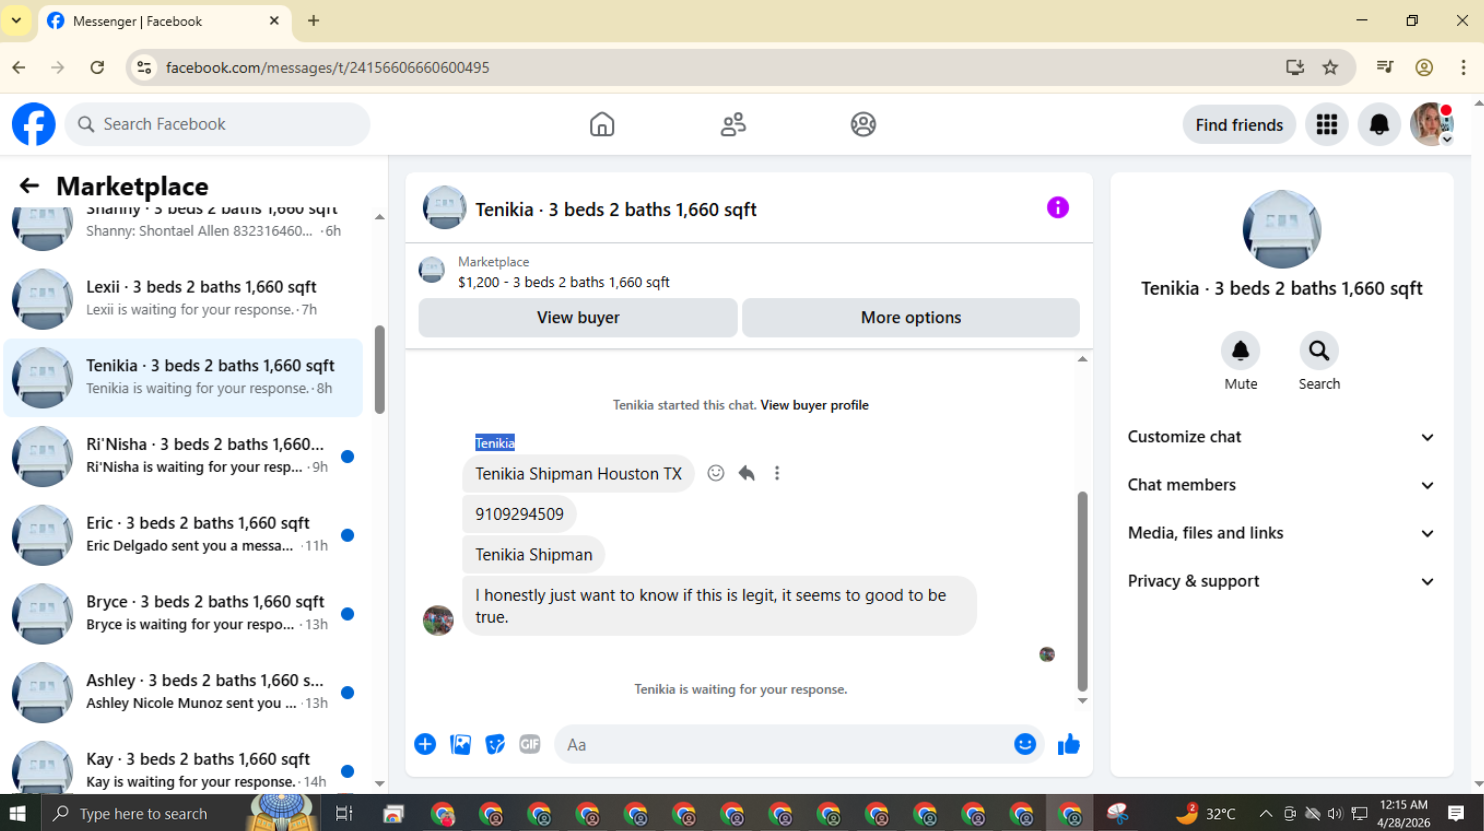Viewport: 1484px width, 831px height.
Task: Open Ri'Nisha conversation in the chat list
Action: pyautogui.click(x=183, y=456)
